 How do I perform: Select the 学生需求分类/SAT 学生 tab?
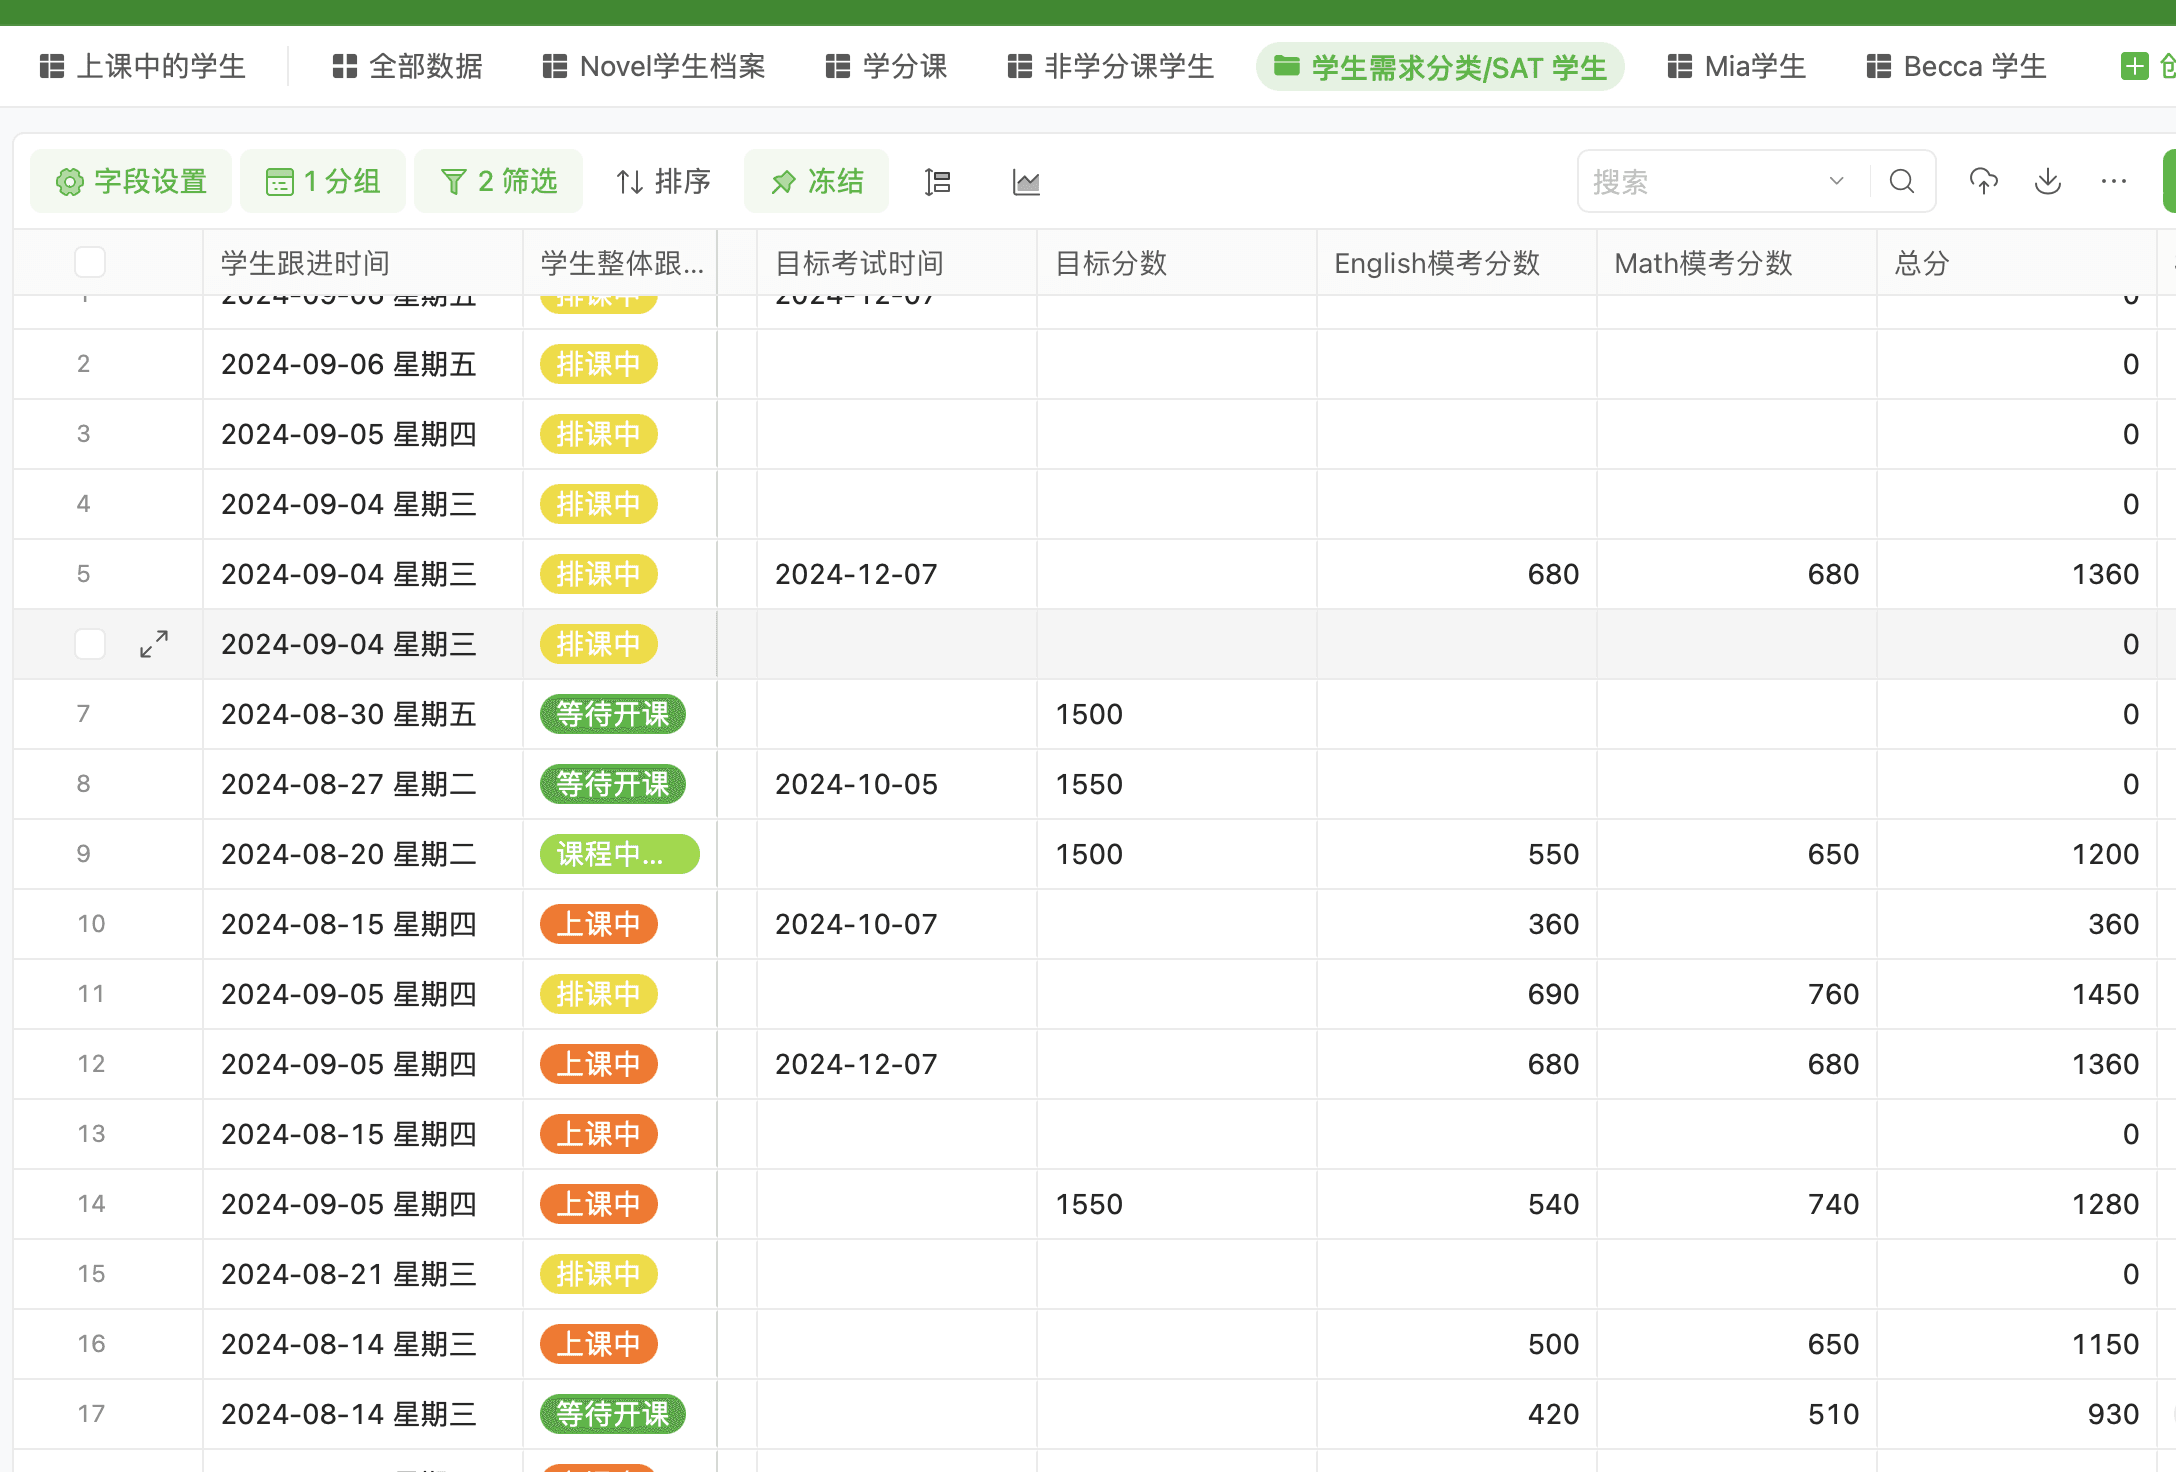click(x=1440, y=67)
